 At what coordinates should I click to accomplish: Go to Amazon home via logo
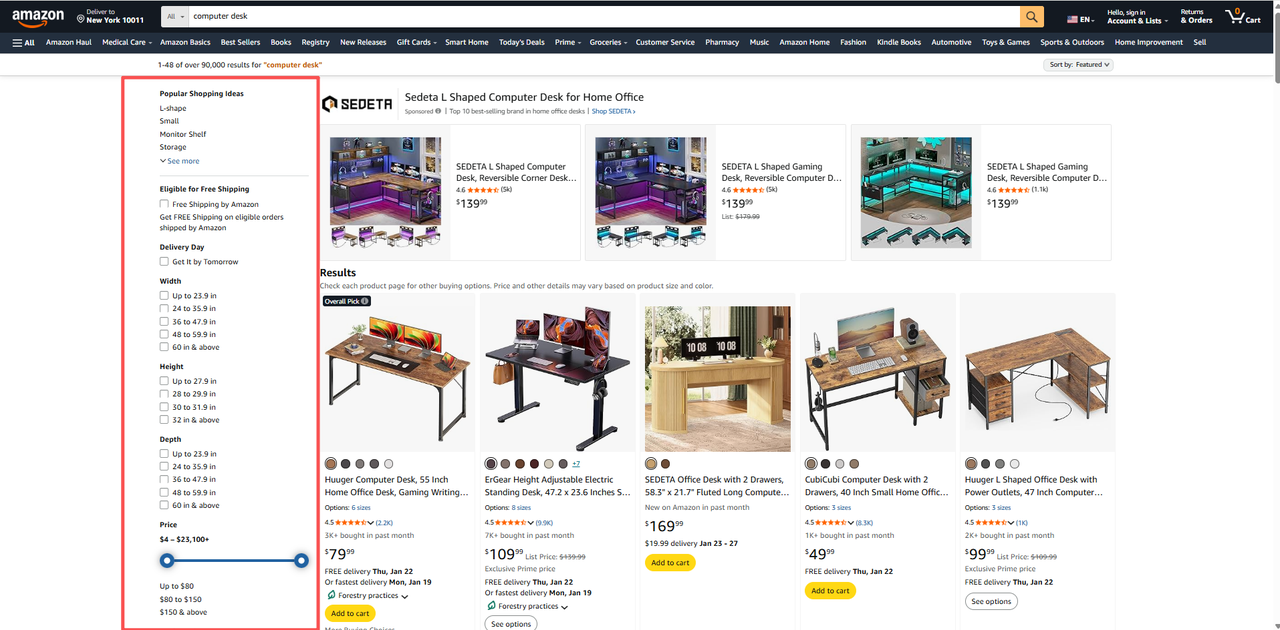point(39,17)
